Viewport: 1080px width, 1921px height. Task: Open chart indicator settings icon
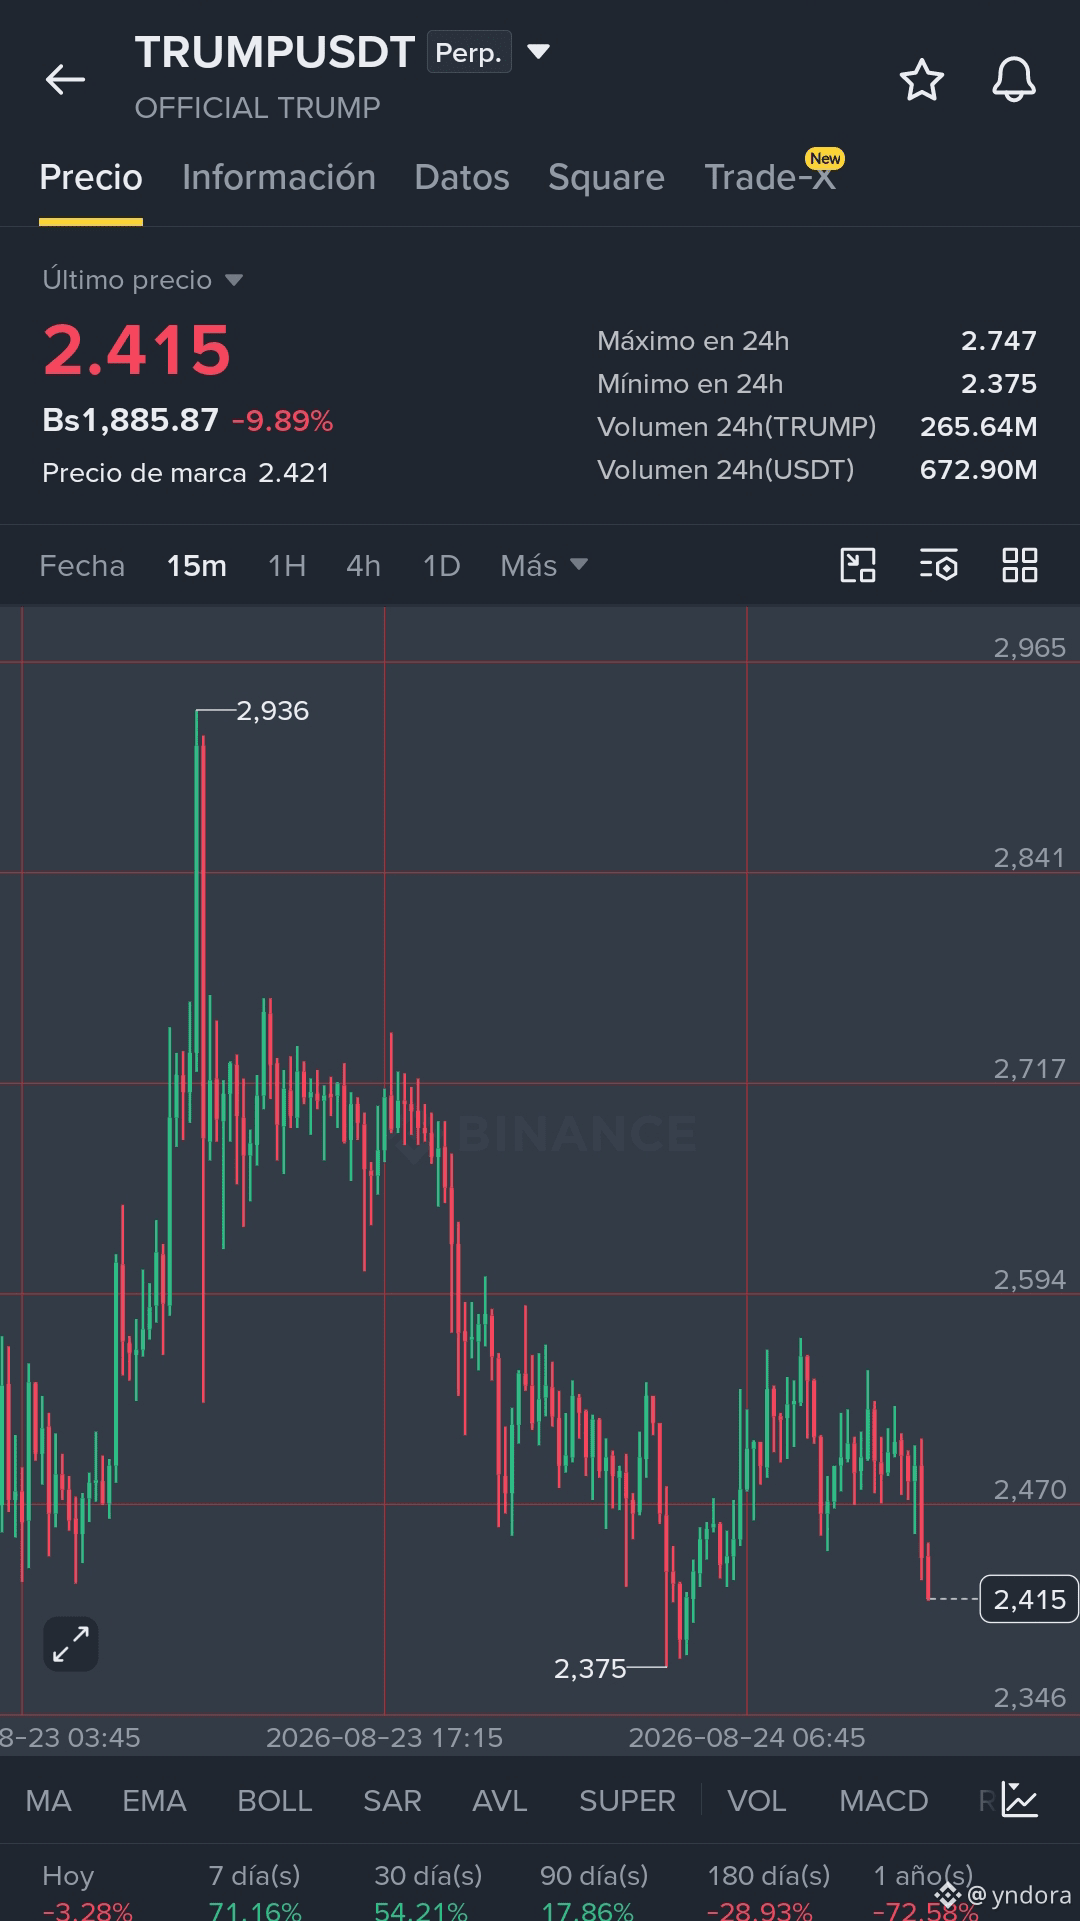click(938, 565)
